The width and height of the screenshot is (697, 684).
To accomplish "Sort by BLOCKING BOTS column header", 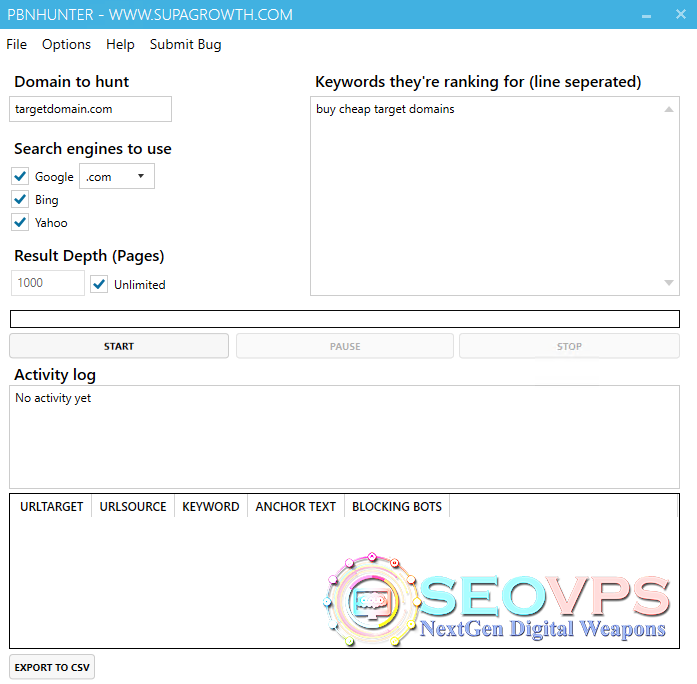I will pyautogui.click(x=397, y=506).
